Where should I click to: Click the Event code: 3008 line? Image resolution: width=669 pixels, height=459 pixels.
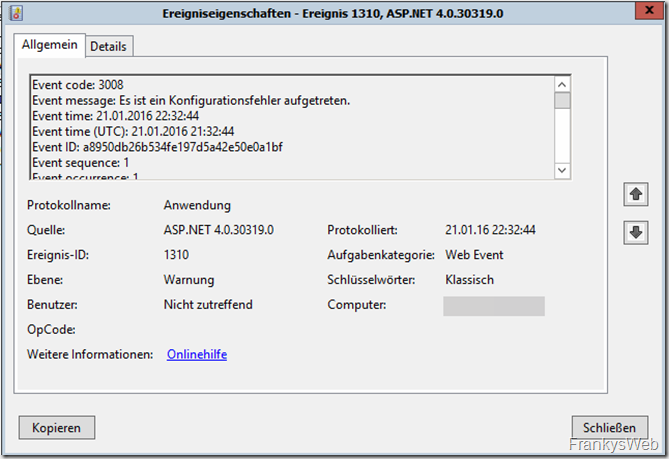click(x=80, y=86)
